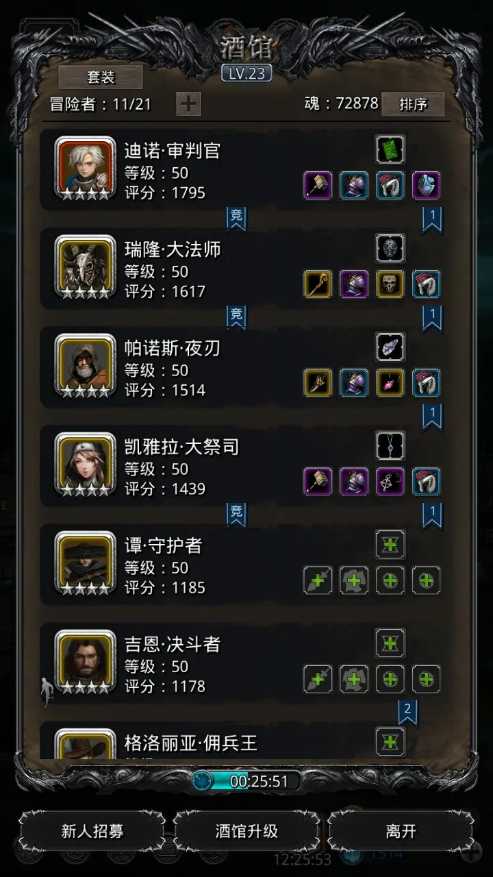
Task: Tap the skull mask slot of 瑞隆·大法师
Action: pos(390,248)
